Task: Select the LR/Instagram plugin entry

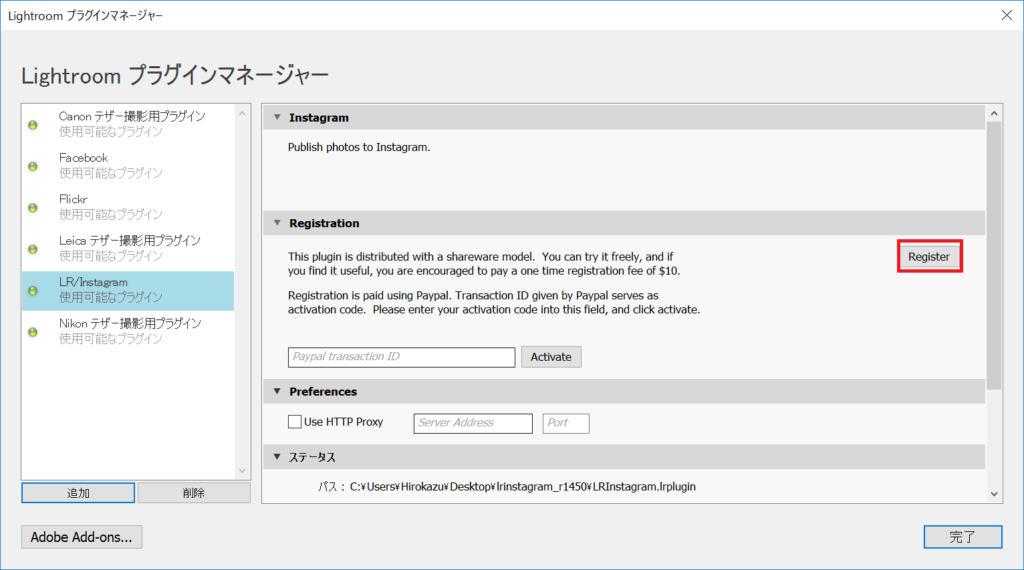Action: point(128,291)
